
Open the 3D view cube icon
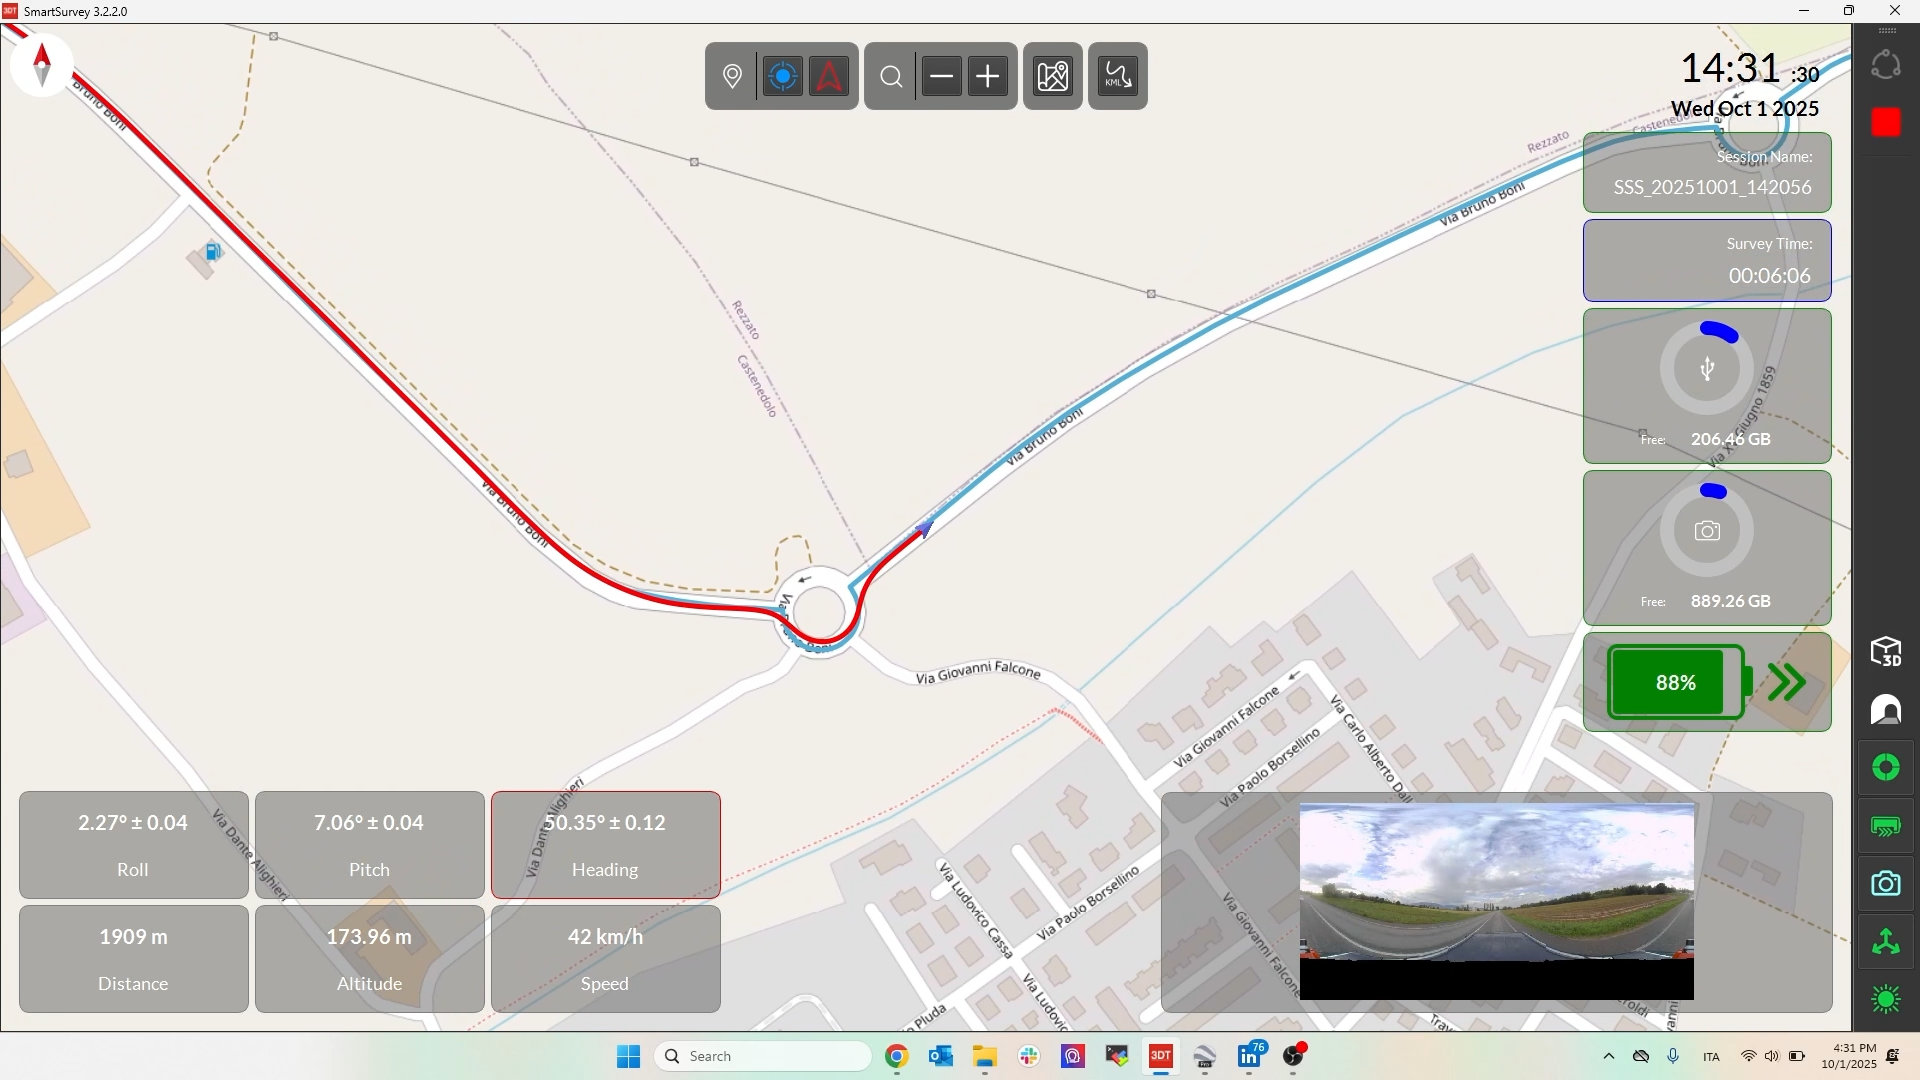coord(1886,652)
